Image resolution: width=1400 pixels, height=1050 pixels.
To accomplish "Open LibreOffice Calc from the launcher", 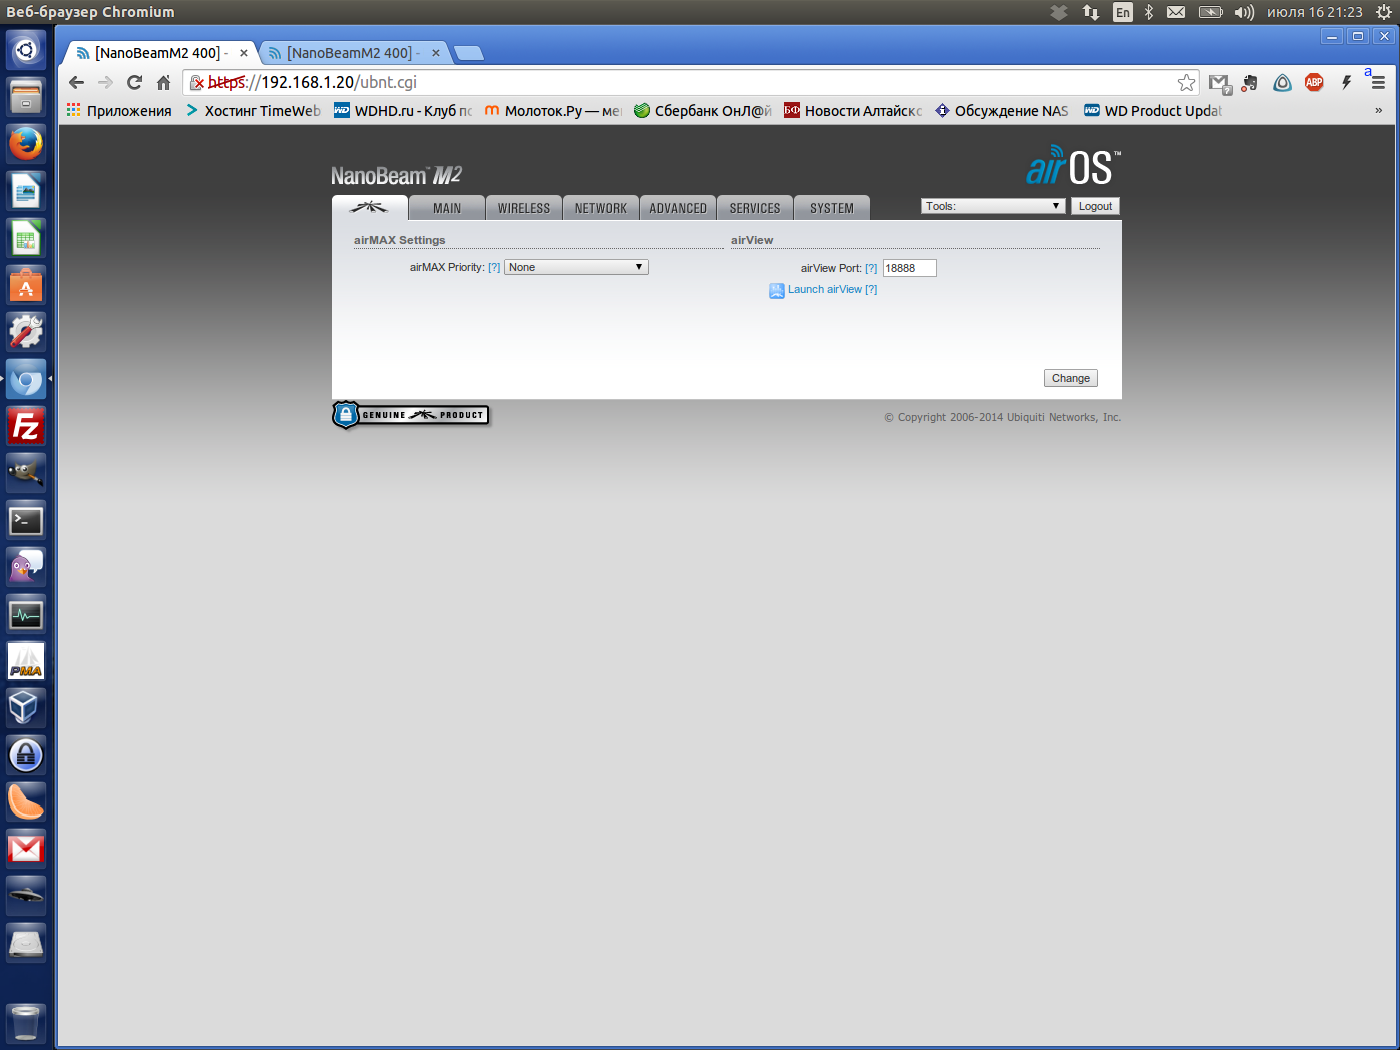I will tap(26, 238).
